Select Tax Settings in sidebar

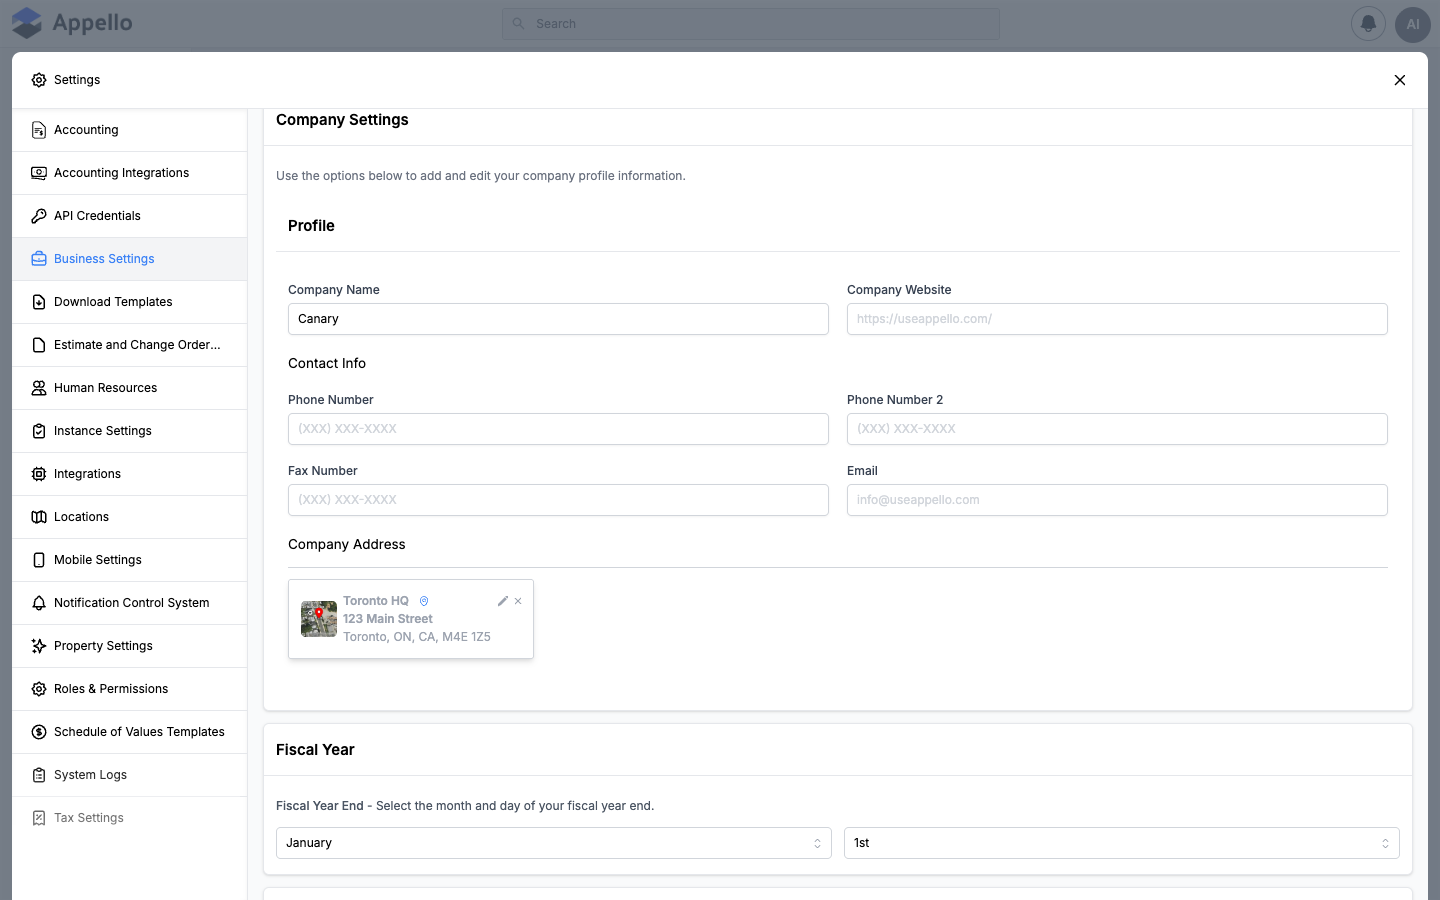pos(130,818)
